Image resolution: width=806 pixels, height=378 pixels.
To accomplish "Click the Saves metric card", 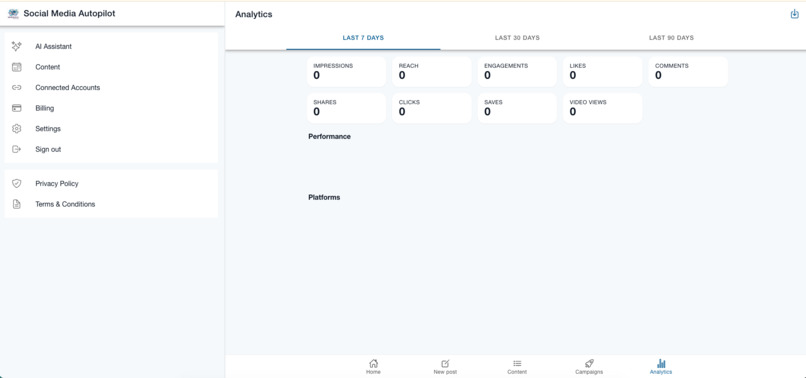I will tap(517, 108).
